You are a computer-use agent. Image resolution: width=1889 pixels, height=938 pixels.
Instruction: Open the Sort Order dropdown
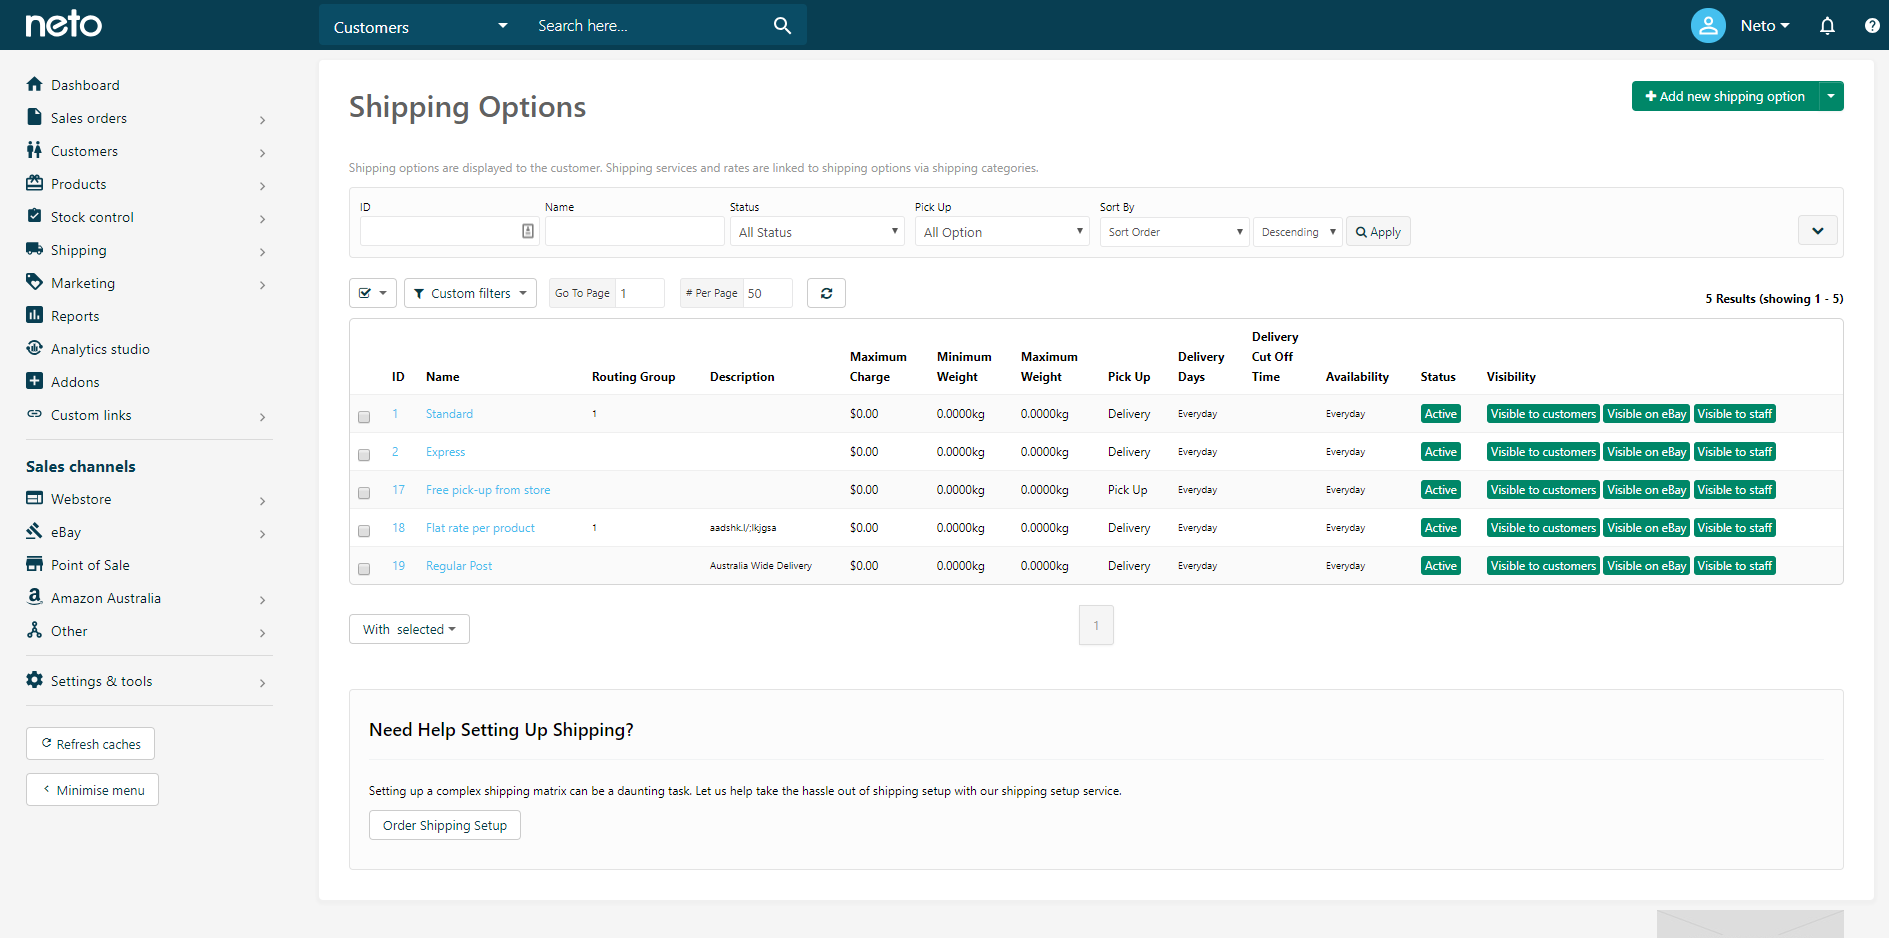[x=1175, y=231]
